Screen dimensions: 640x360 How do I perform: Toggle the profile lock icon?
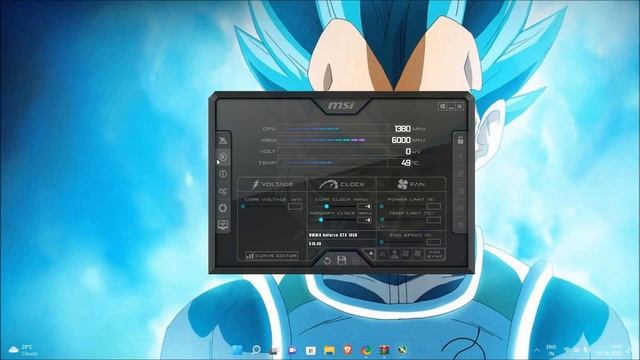pos(460,140)
